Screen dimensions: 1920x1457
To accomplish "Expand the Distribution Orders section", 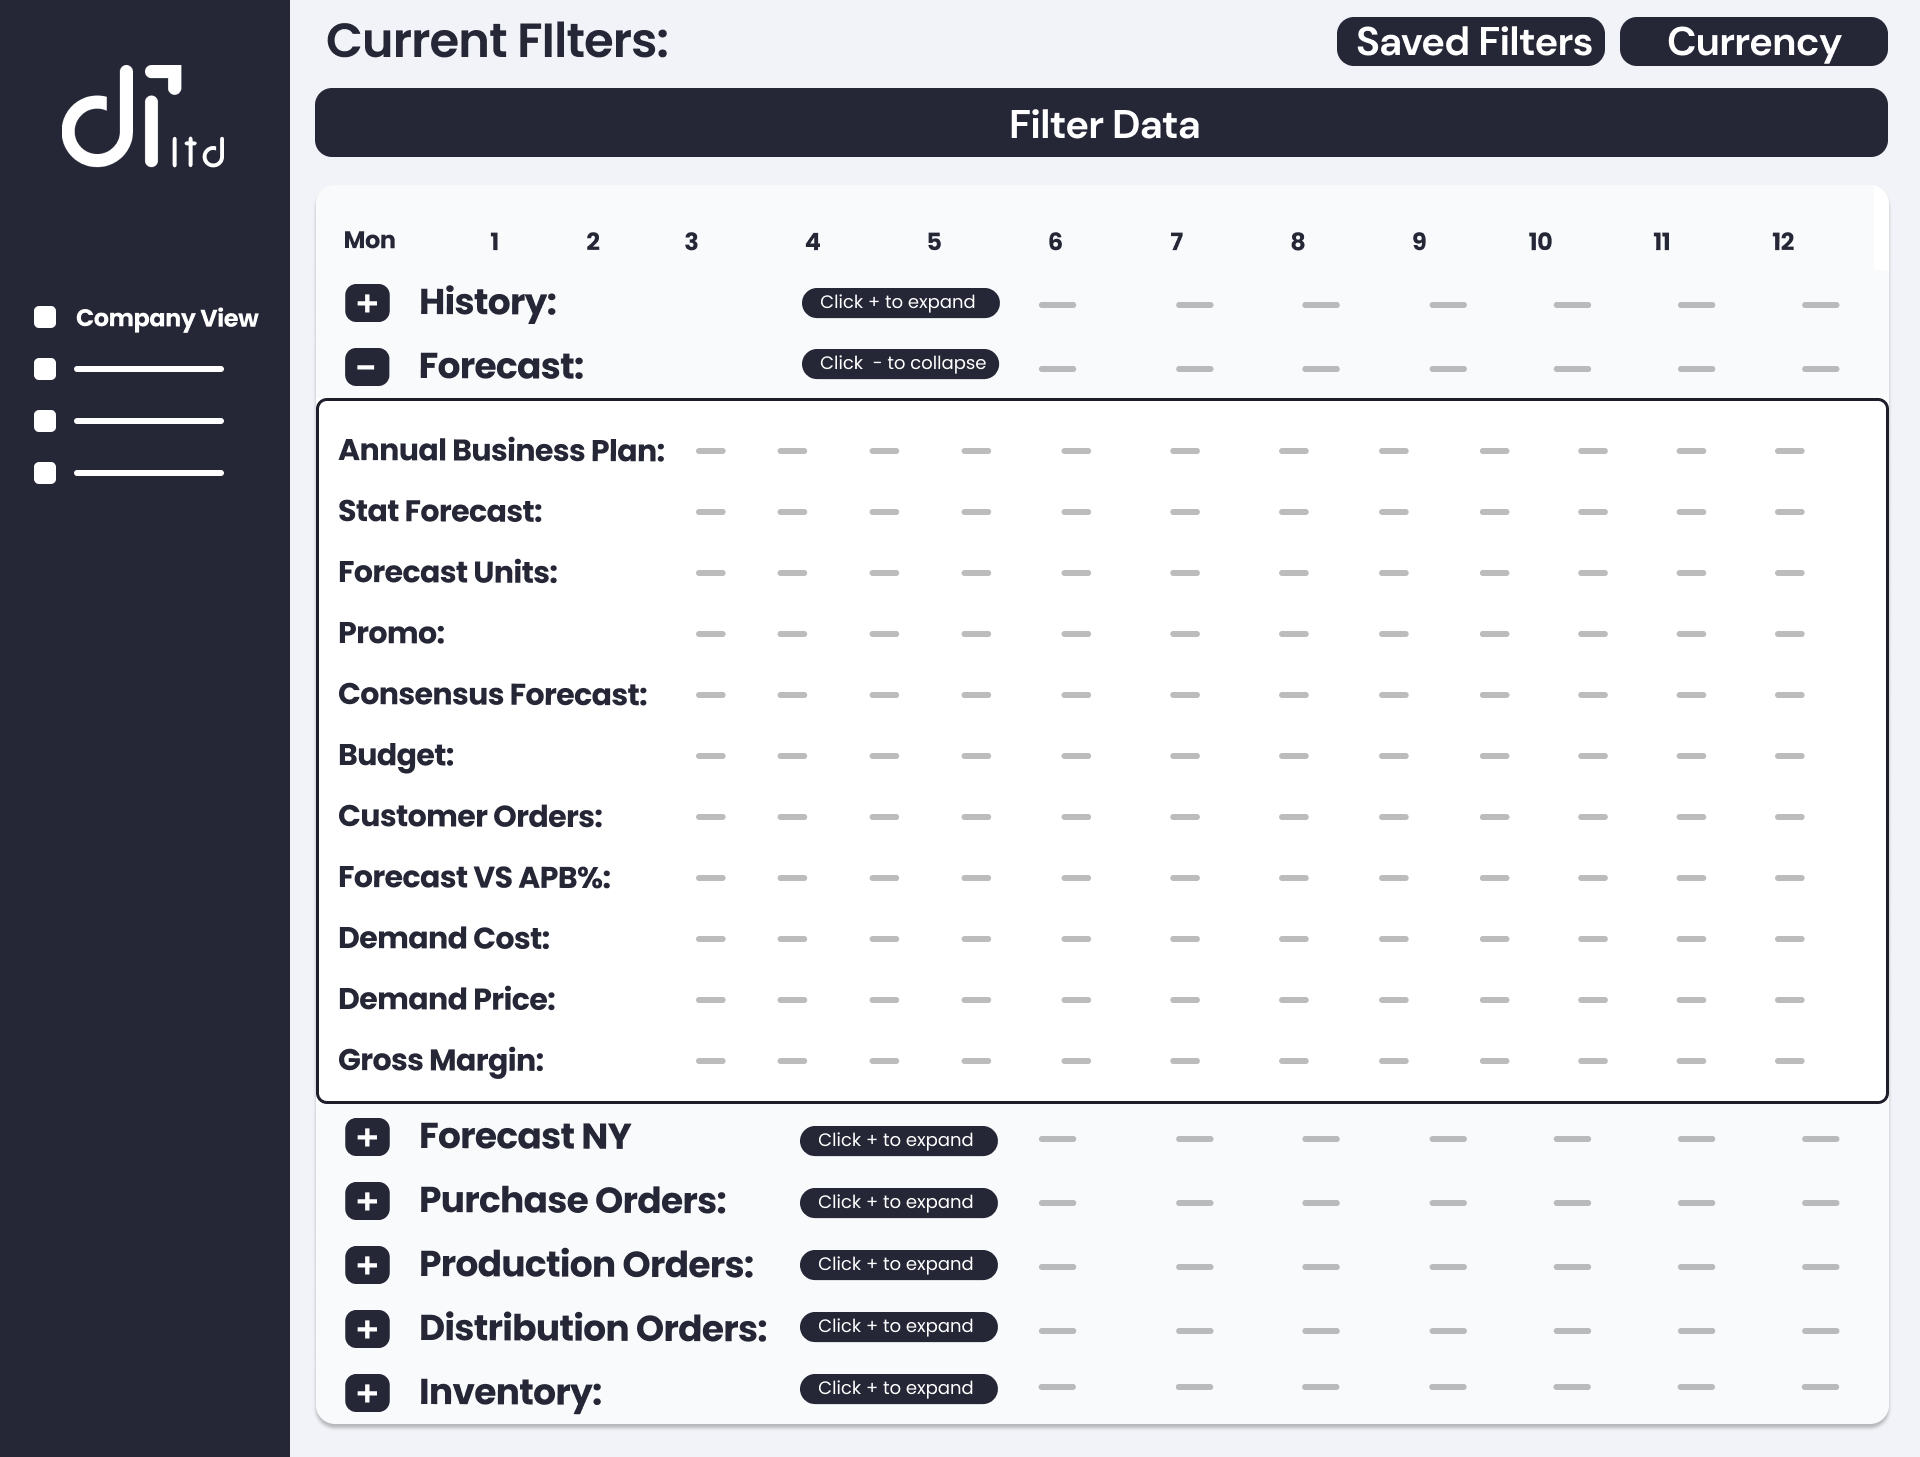I will (367, 1329).
